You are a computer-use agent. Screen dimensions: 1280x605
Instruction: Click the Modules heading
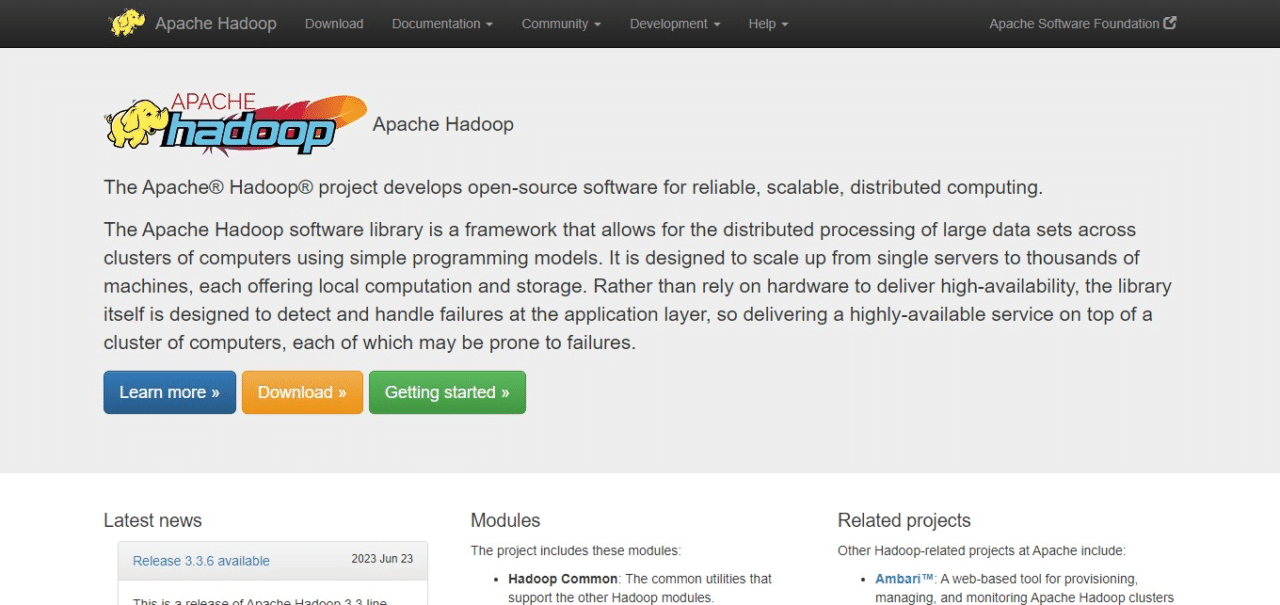click(505, 520)
